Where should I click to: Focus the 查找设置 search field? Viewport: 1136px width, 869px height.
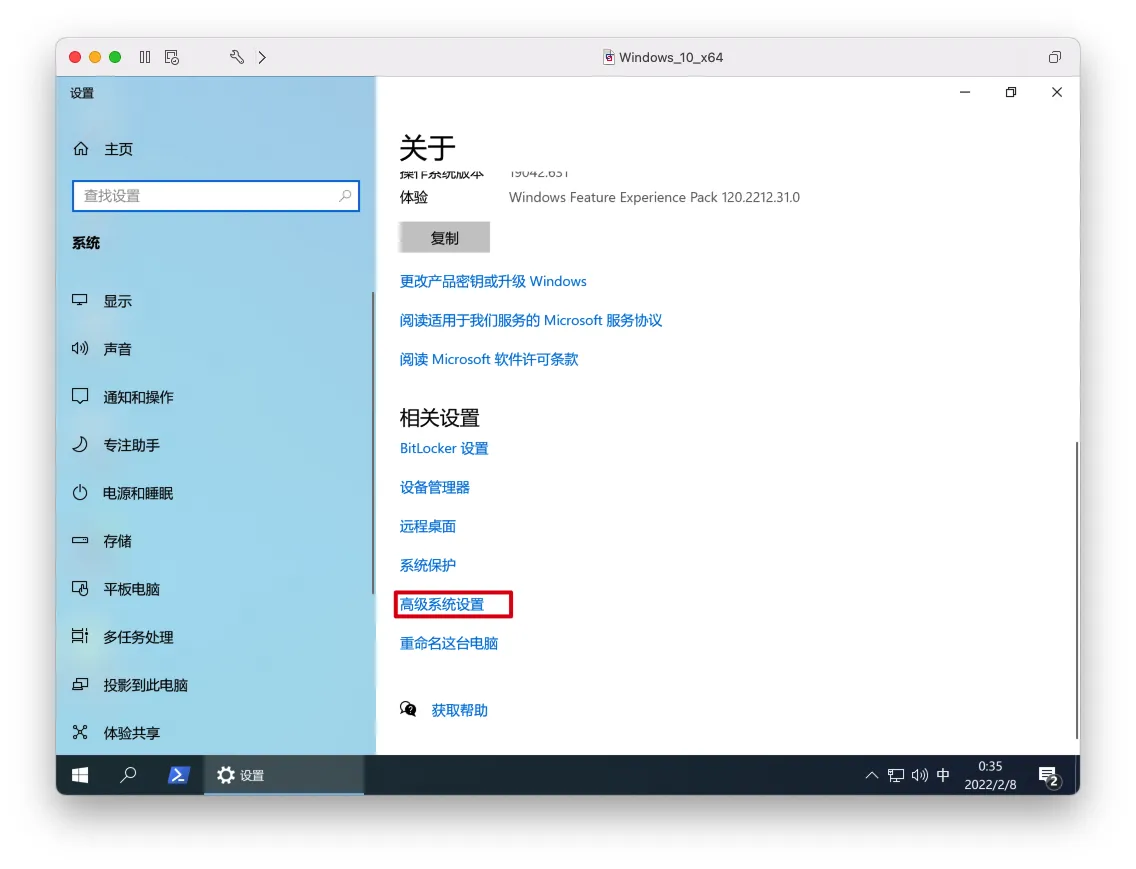pyautogui.click(x=216, y=196)
